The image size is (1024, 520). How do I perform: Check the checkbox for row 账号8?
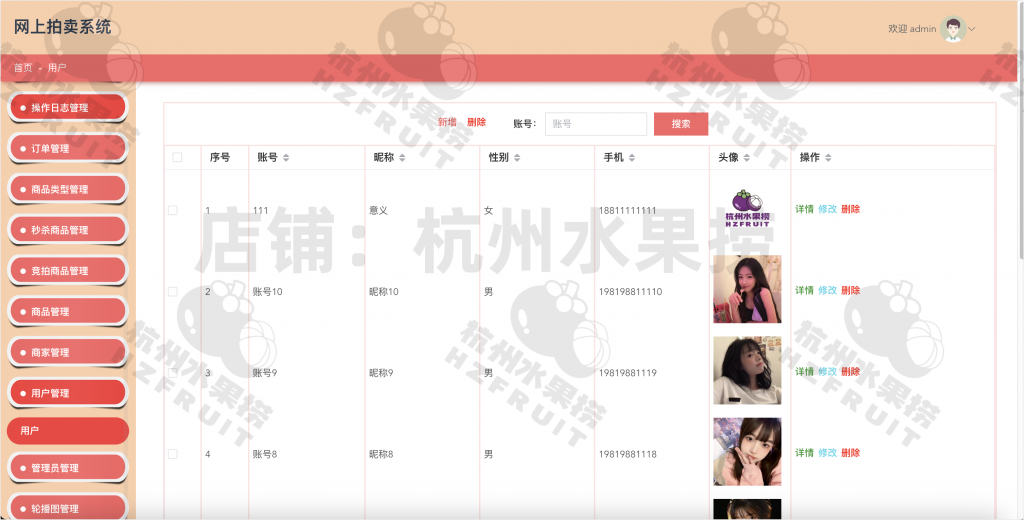[x=172, y=454]
